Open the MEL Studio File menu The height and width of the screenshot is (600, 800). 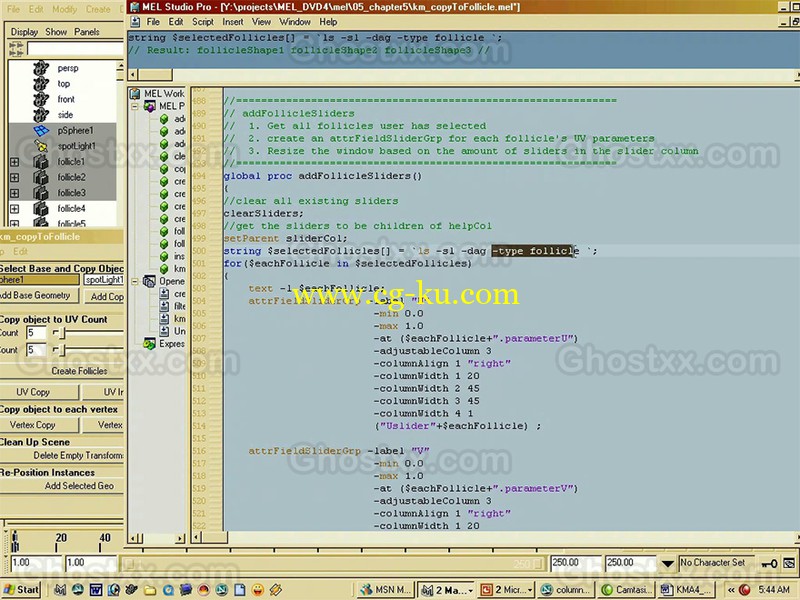pyautogui.click(x=153, y=22)
